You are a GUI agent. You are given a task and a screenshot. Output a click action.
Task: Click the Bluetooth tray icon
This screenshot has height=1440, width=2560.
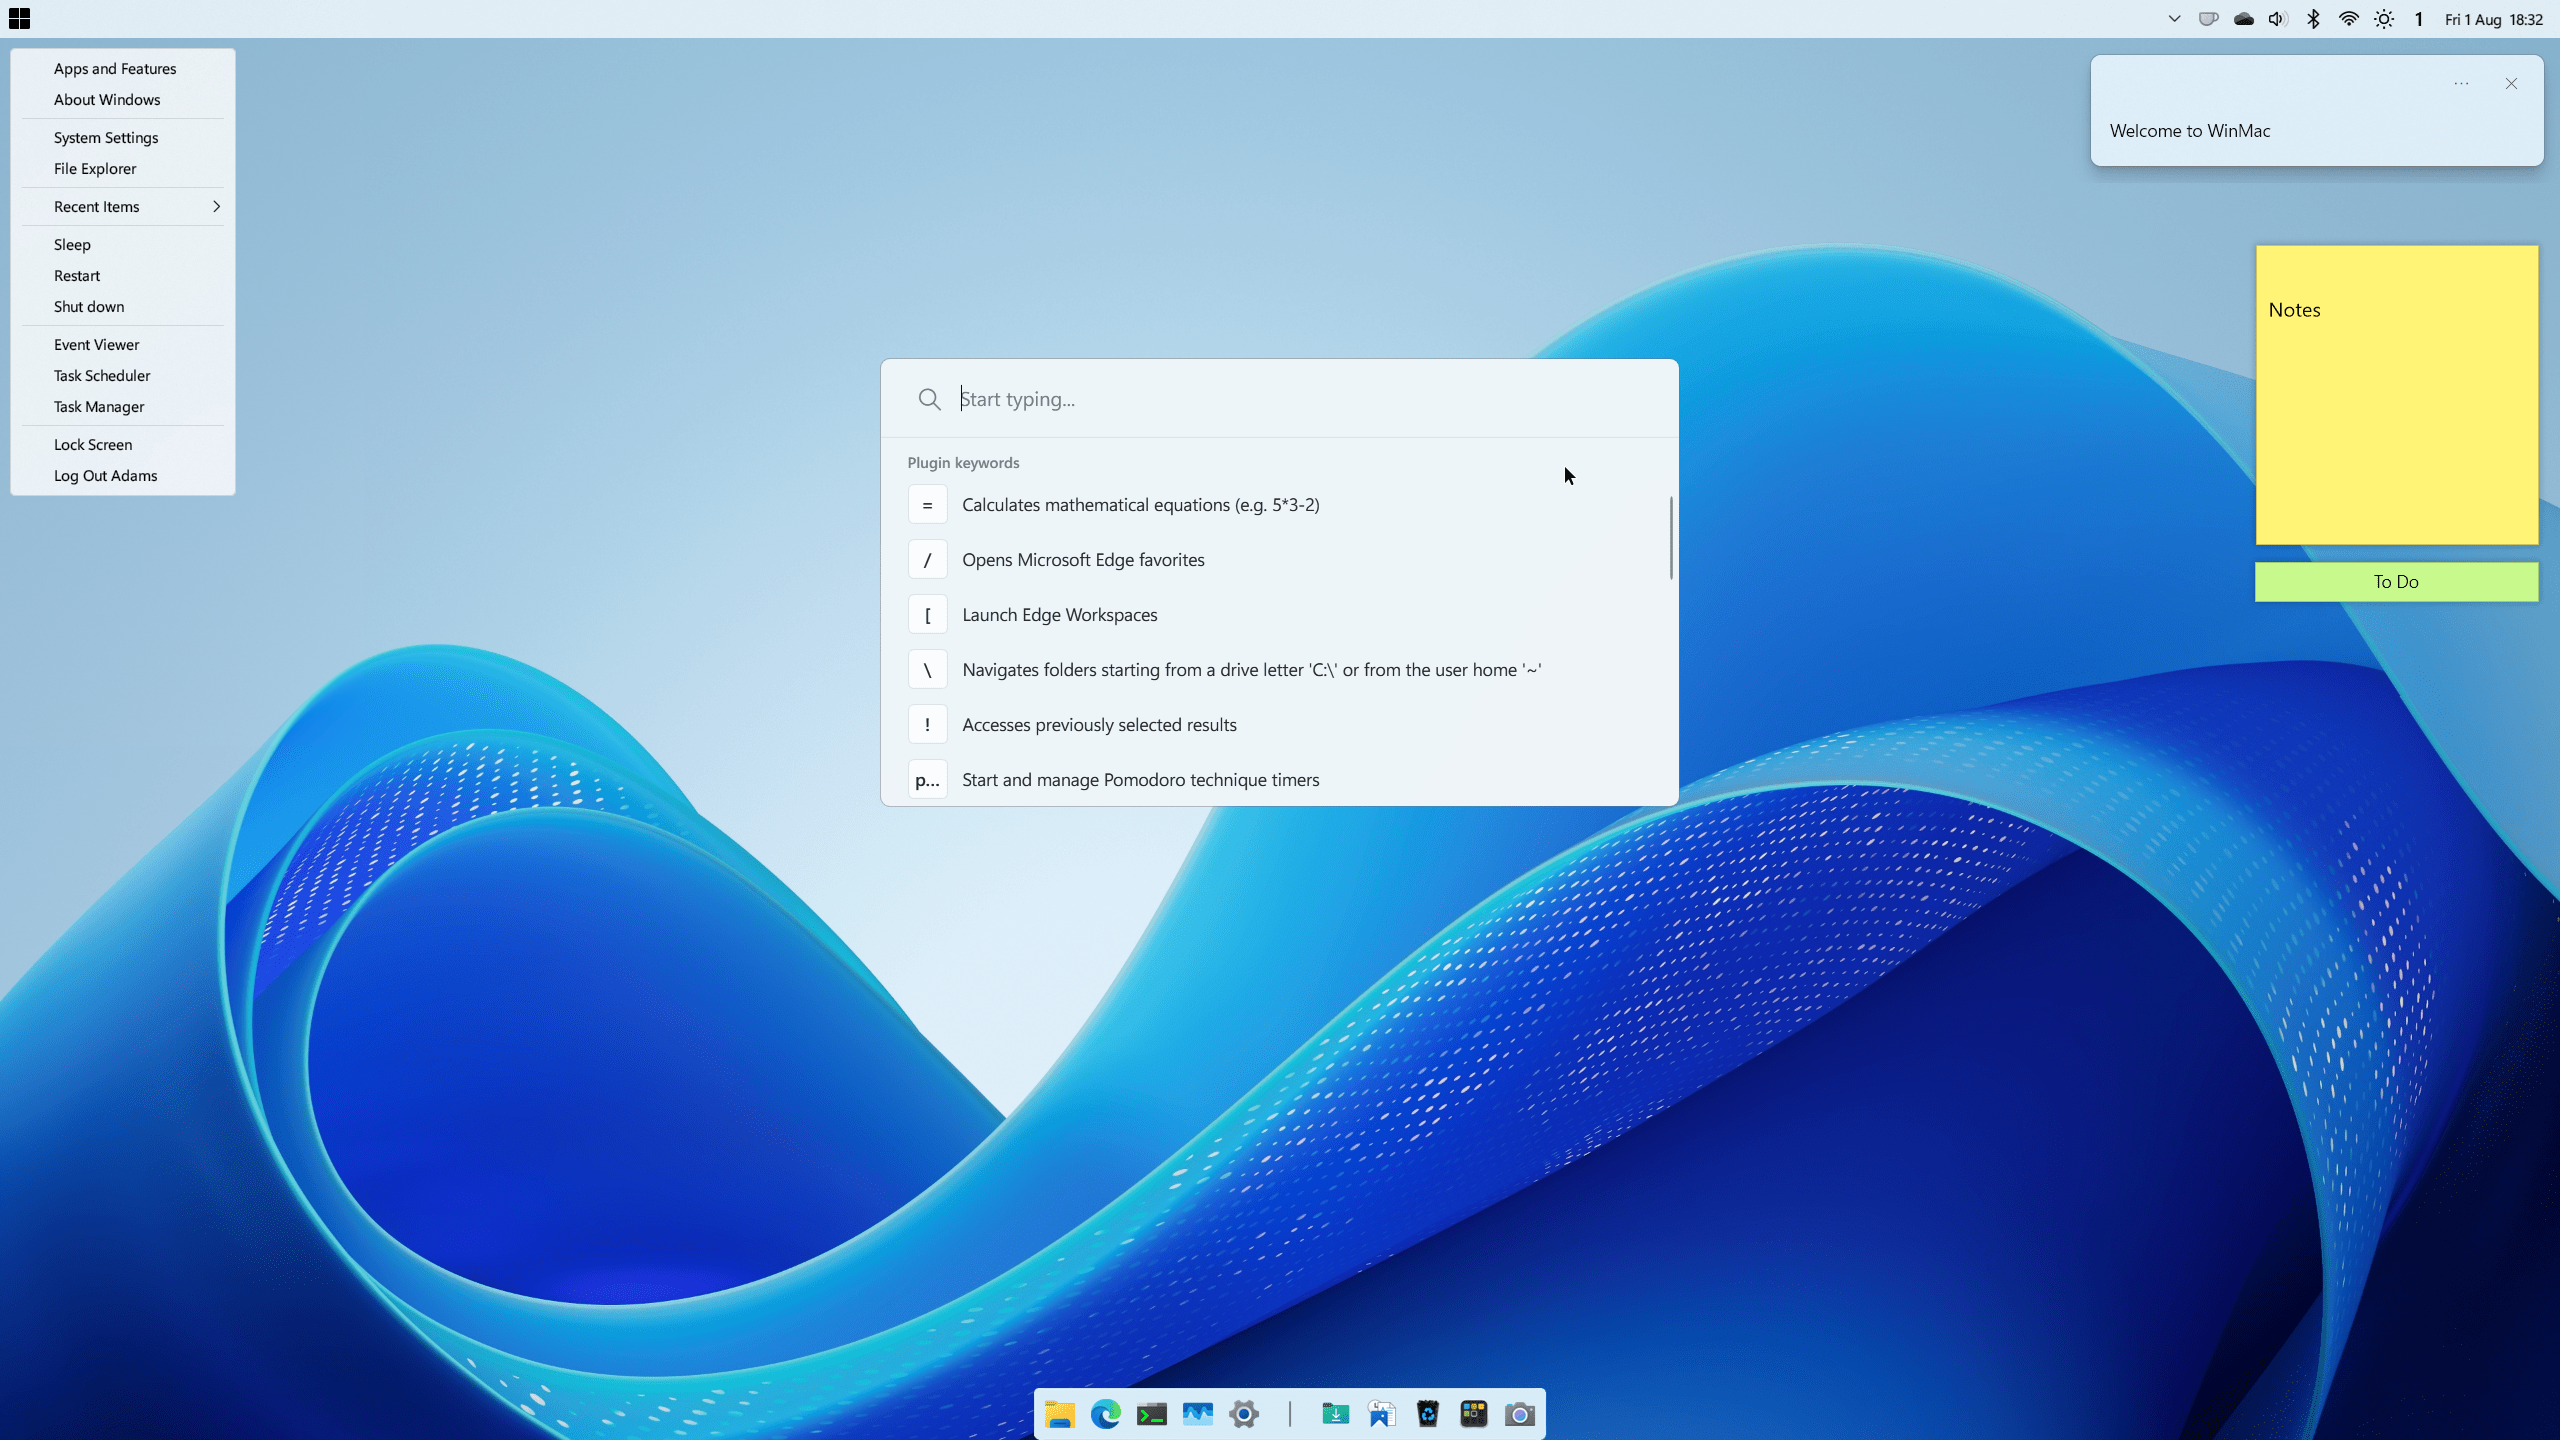(x=2313, y=19)
